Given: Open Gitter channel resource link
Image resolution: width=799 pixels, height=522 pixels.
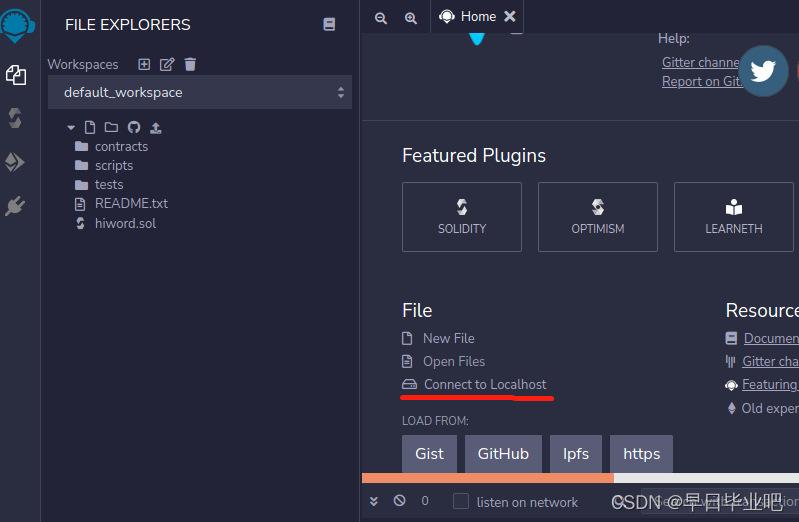Looking at the screenshot, I should click(770, 361).
